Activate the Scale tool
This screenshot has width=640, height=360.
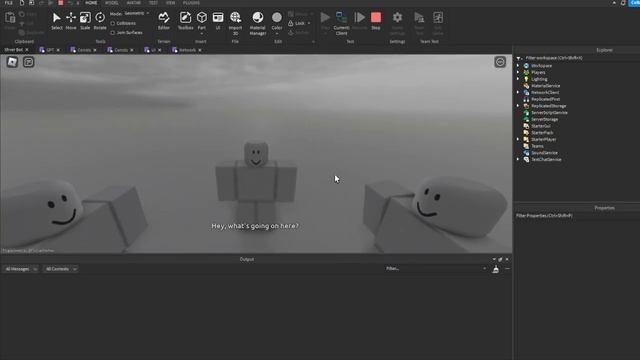(x=85, y=21)
